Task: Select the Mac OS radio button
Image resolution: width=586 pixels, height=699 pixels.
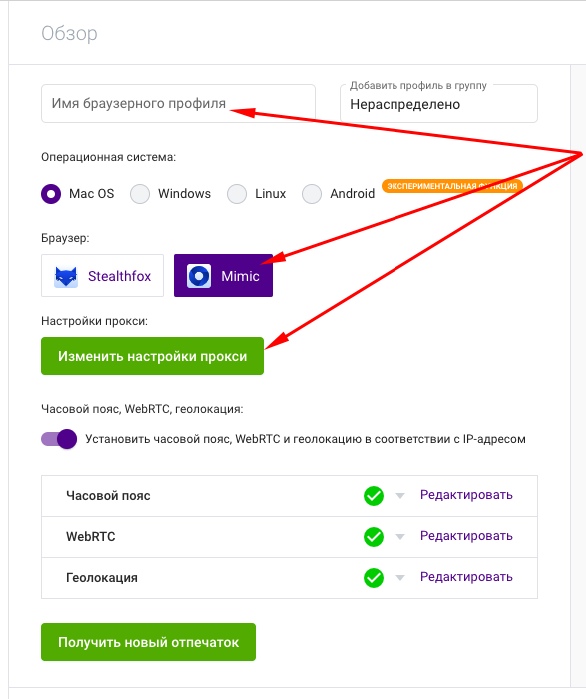Action: click(x=51, y=194)
